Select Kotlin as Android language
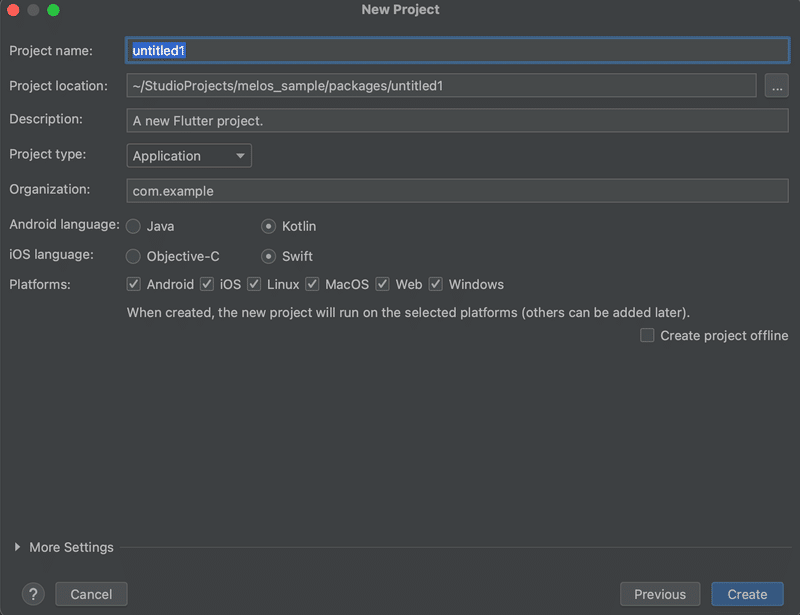The height and width of the screenshot is (615, 800). [268, 227]
